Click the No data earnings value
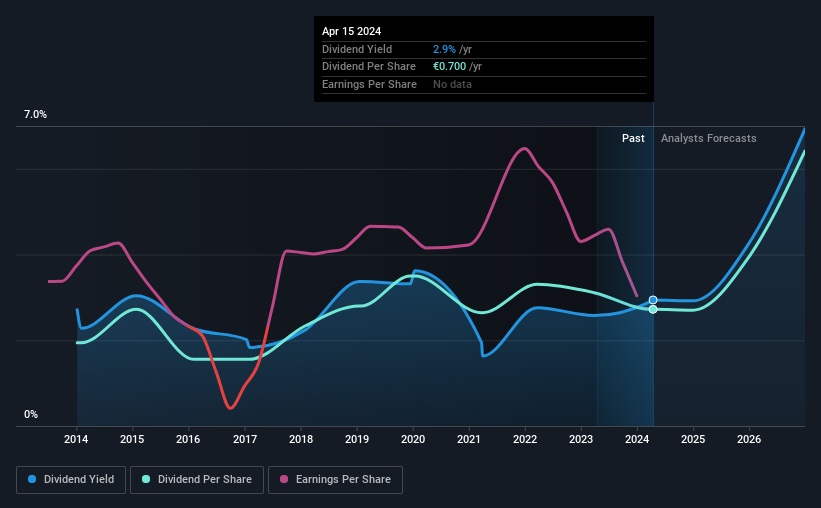Screen dimensions: 821x508 pos(452,84)
